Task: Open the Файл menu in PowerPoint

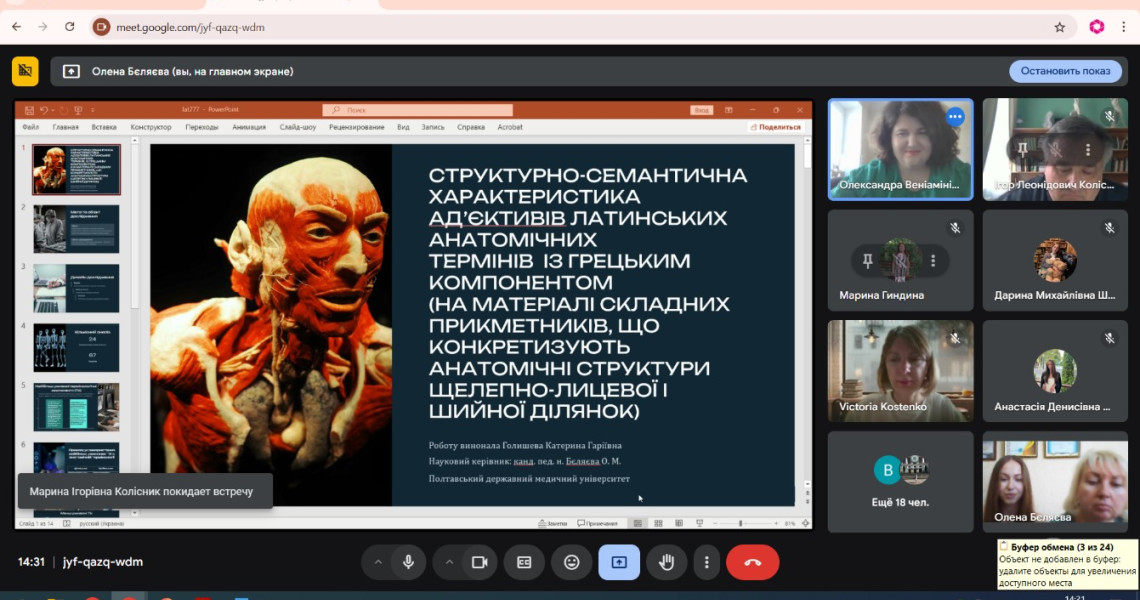Action: pos(31,127)
